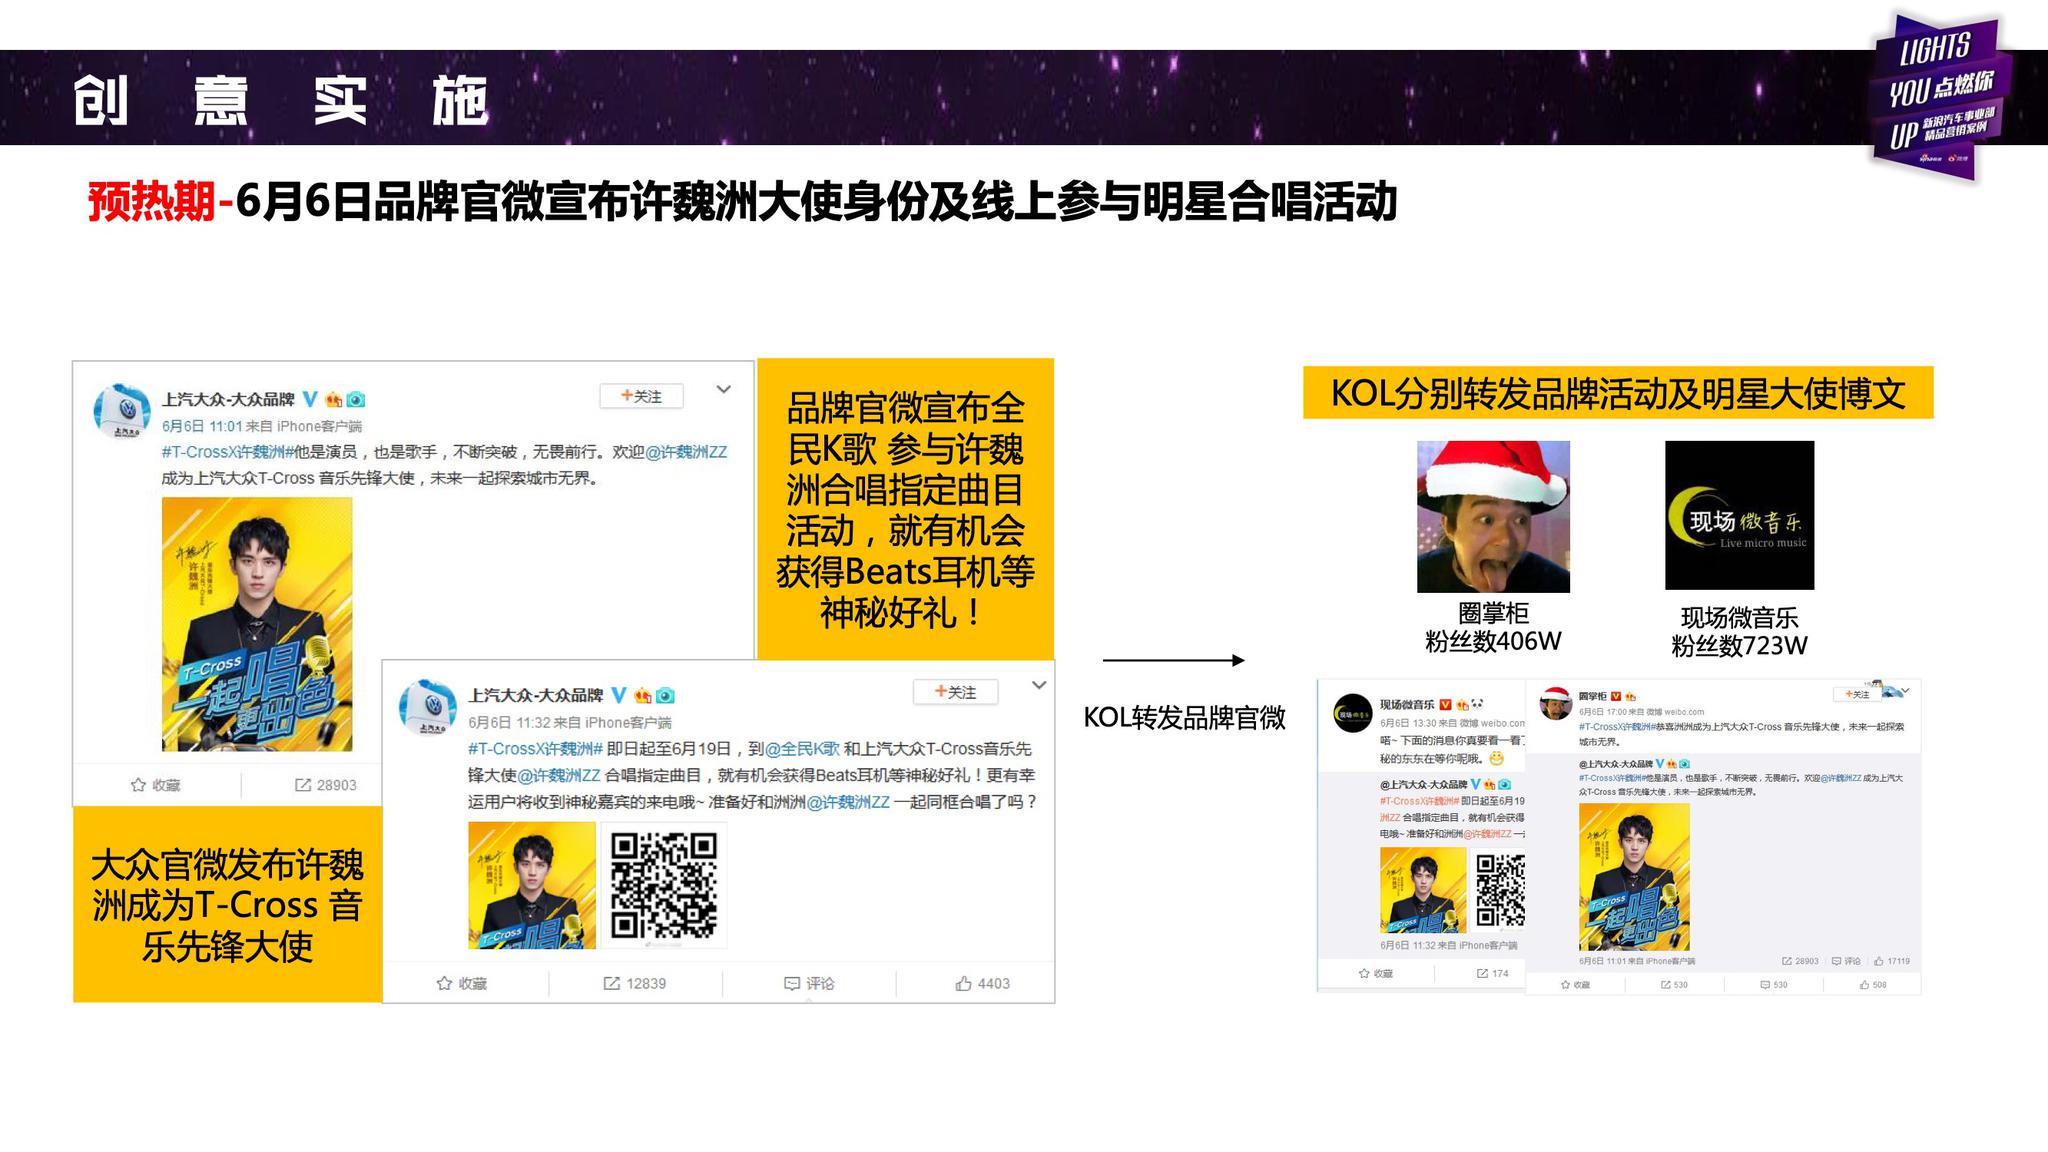Open large 许魏洲 poster in the 11:01 post
This screenshot has width=2048, height=1152.
(x=257, y=624)
